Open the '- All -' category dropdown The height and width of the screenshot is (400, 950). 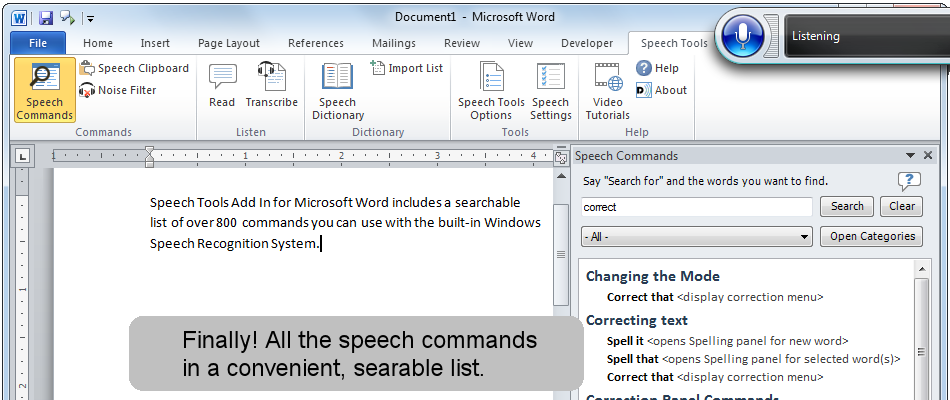pos(697,237)
